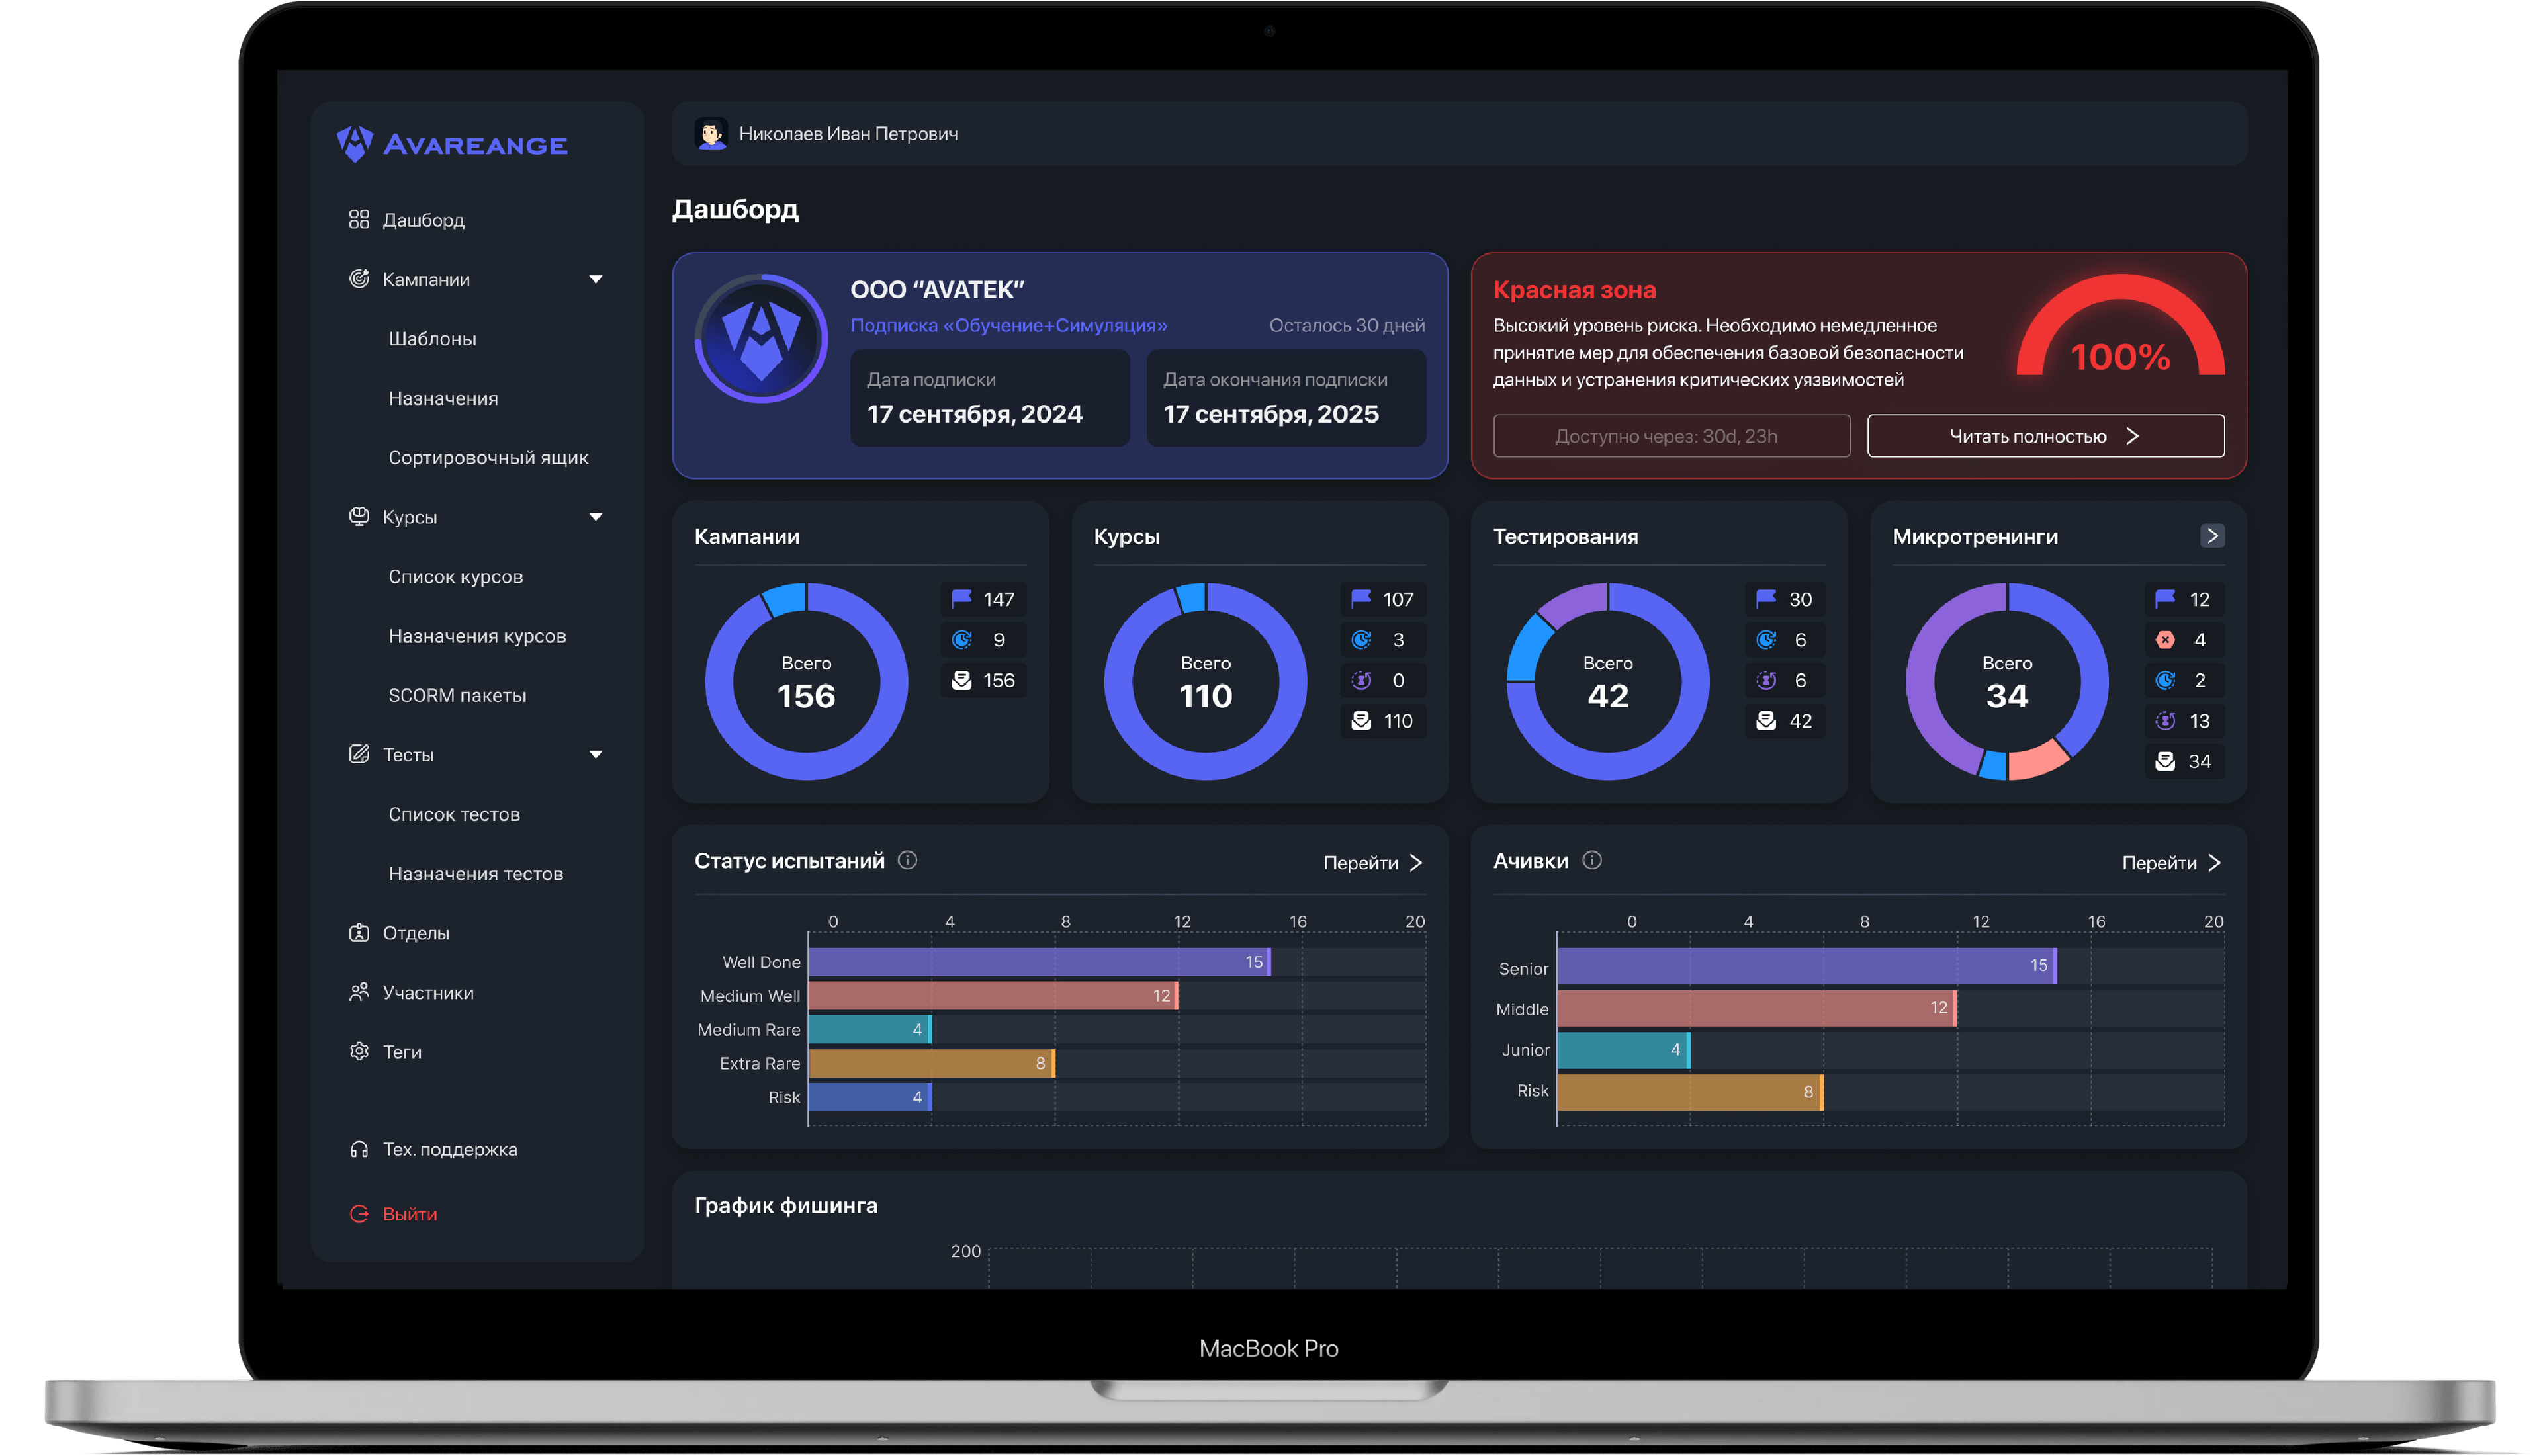This screenshot has height=1456, width=2541.
Task: Click the headphones icon for Тех. поддержка
Action: (x=359, y=1150)
